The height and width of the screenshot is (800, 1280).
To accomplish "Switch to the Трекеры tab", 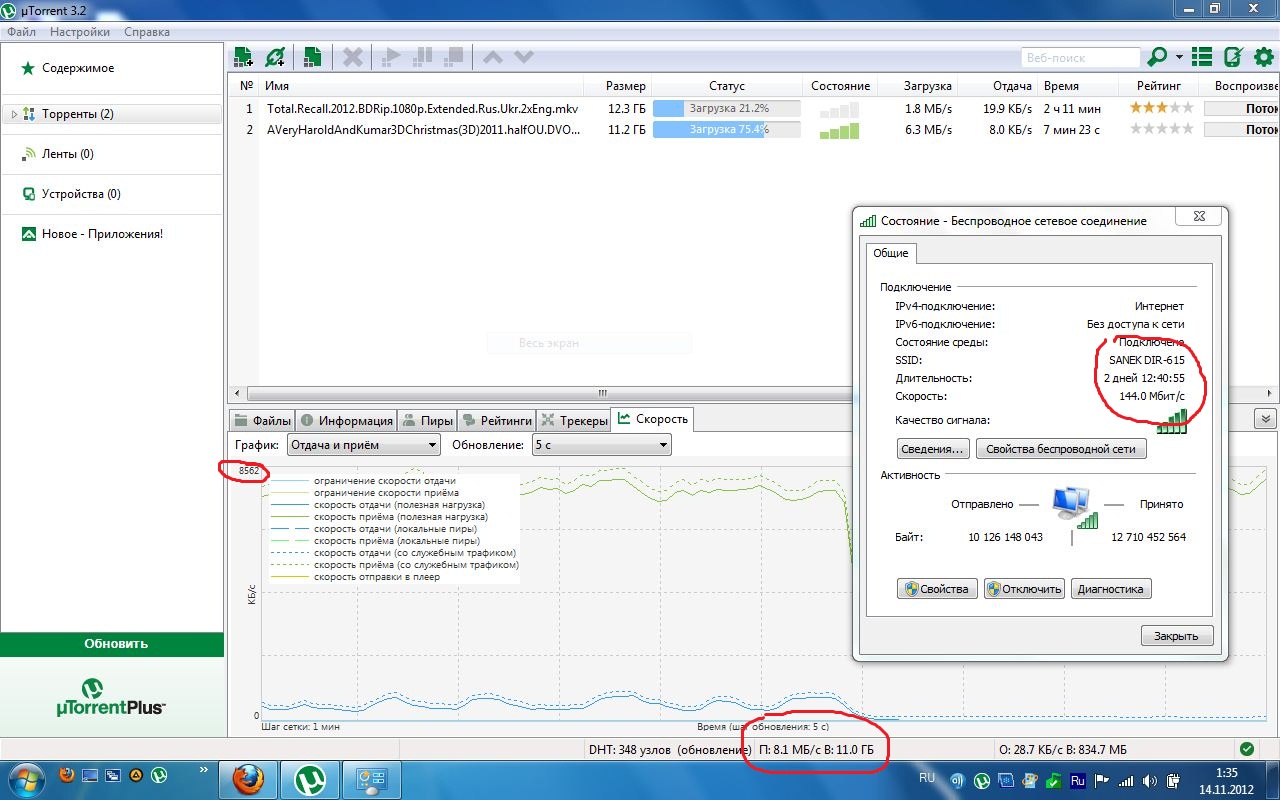I will point(574,421).
